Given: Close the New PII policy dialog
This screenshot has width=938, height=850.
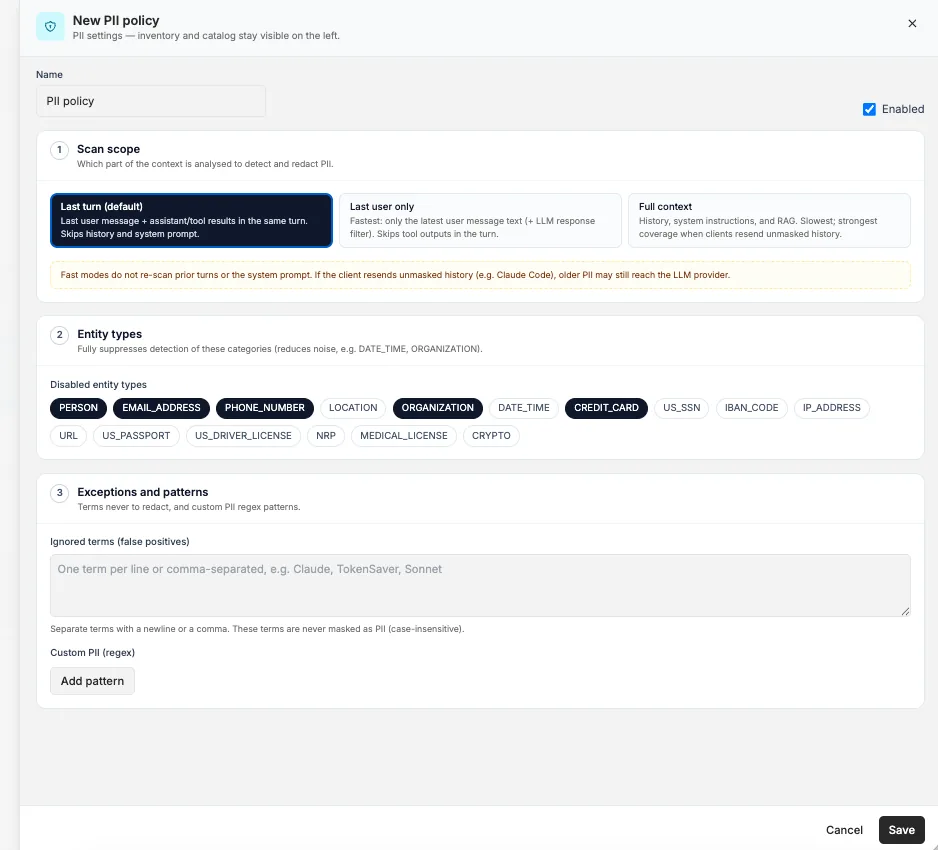Looking at the screenshot, I should (x=912, y=23).
